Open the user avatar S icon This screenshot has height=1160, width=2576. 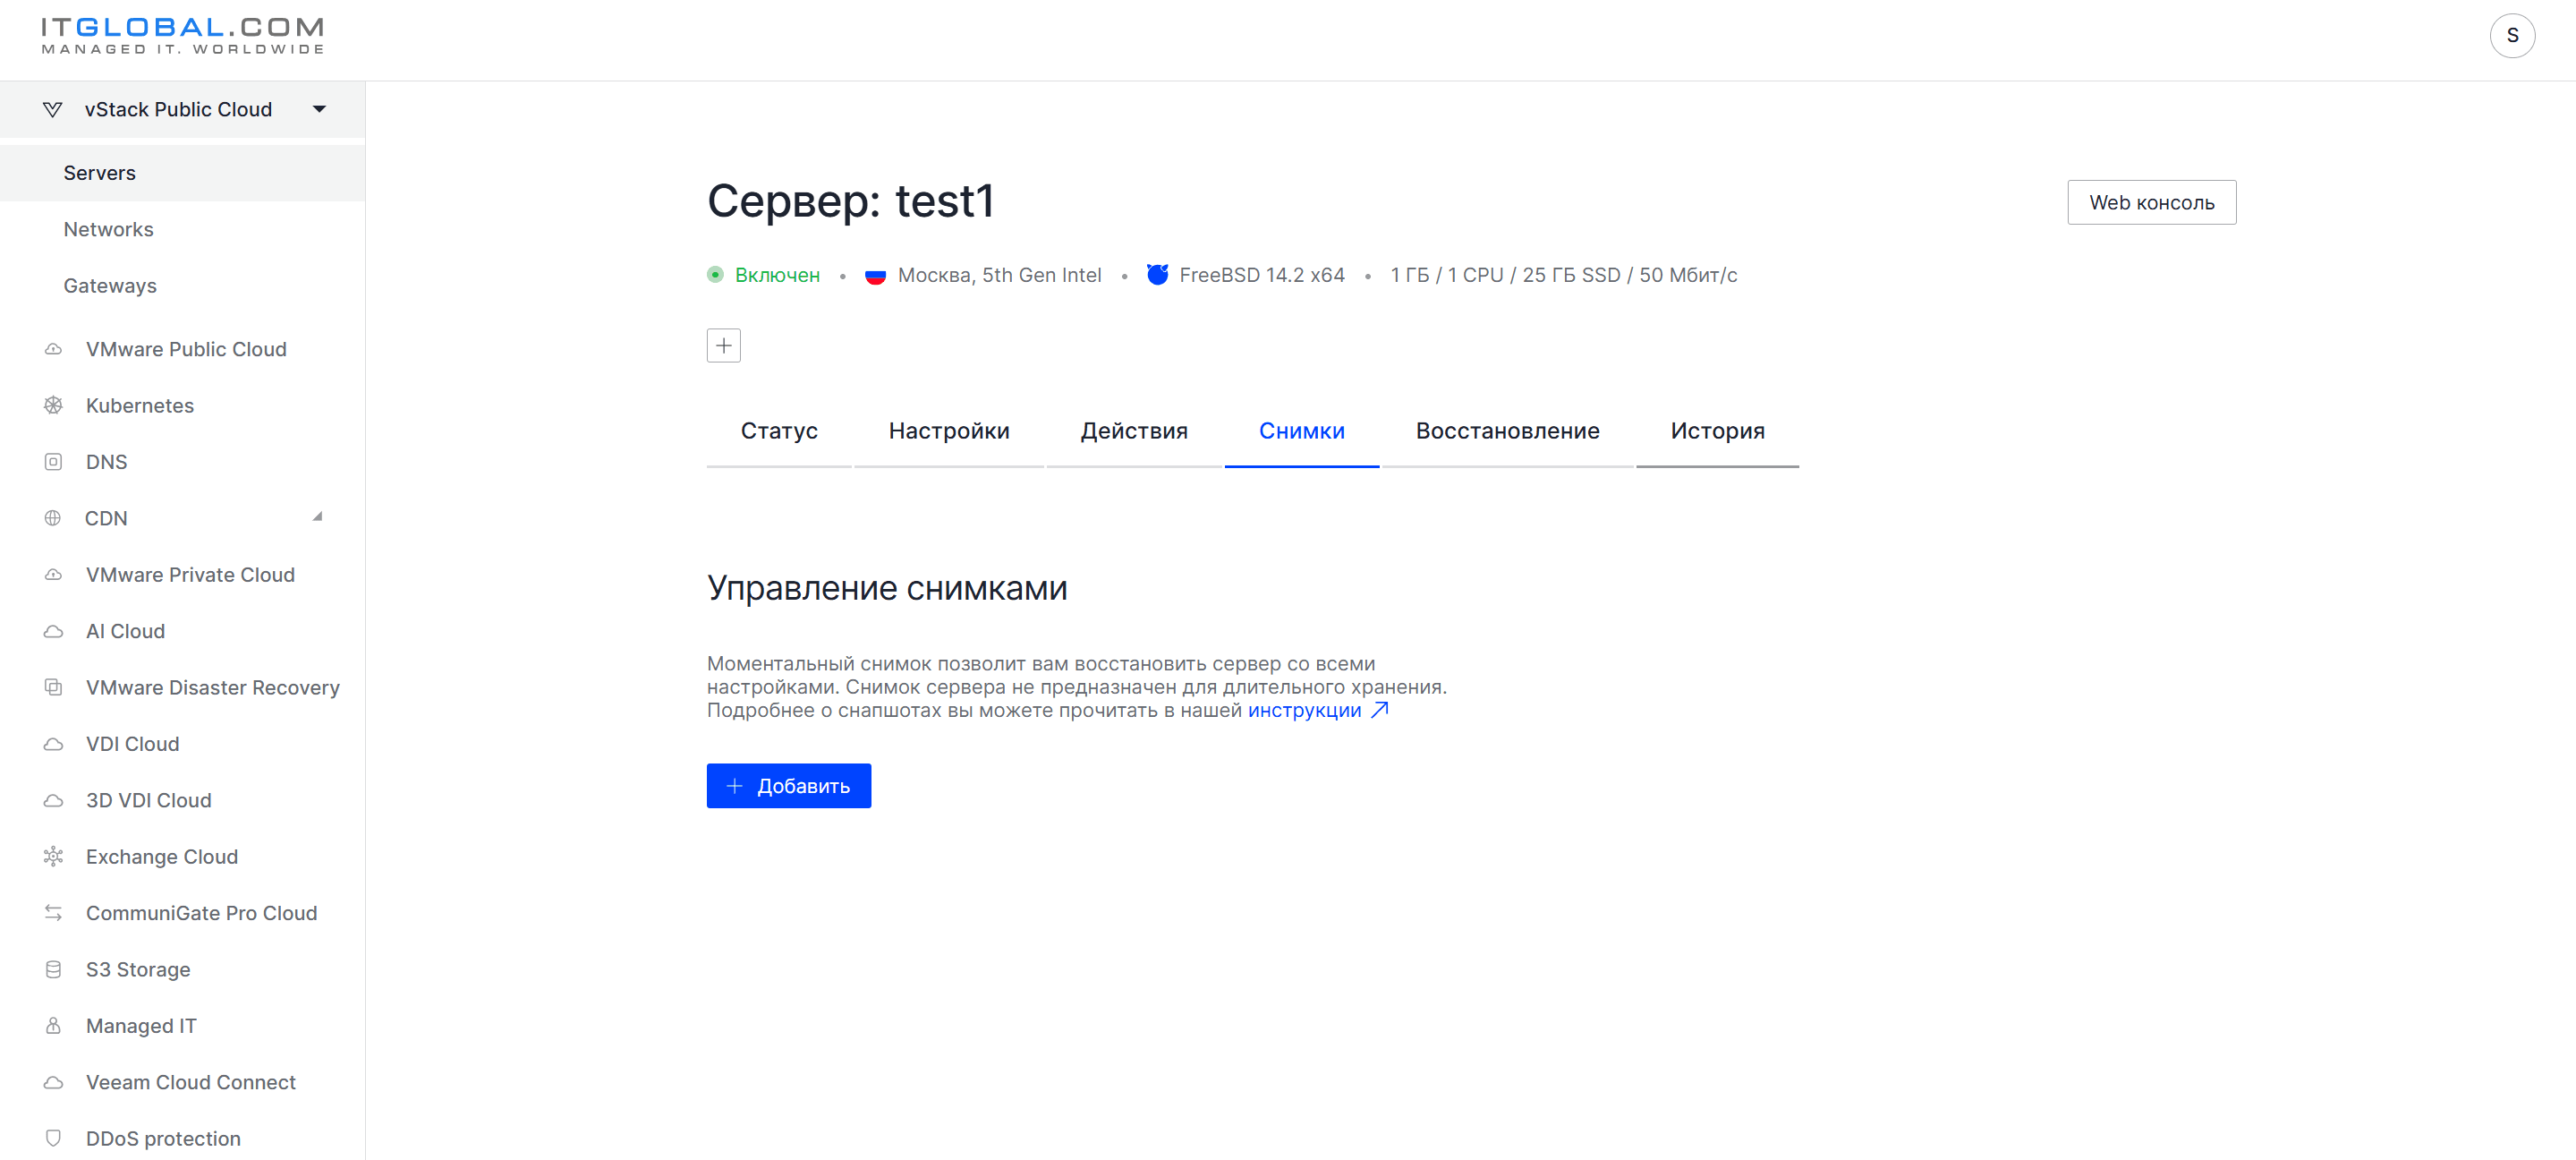click(x=2512, y=36)
